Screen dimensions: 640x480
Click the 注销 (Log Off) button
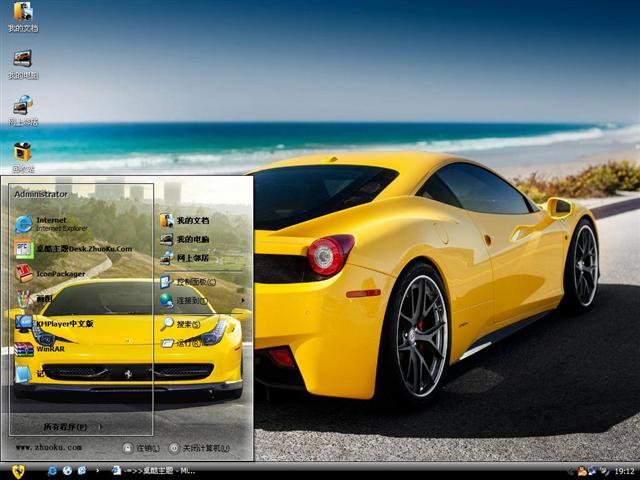(141, 448)
